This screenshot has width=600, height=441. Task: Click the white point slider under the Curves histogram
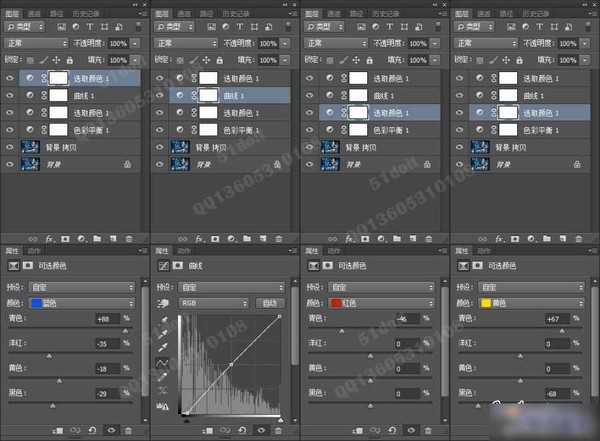tap(279, 418)
